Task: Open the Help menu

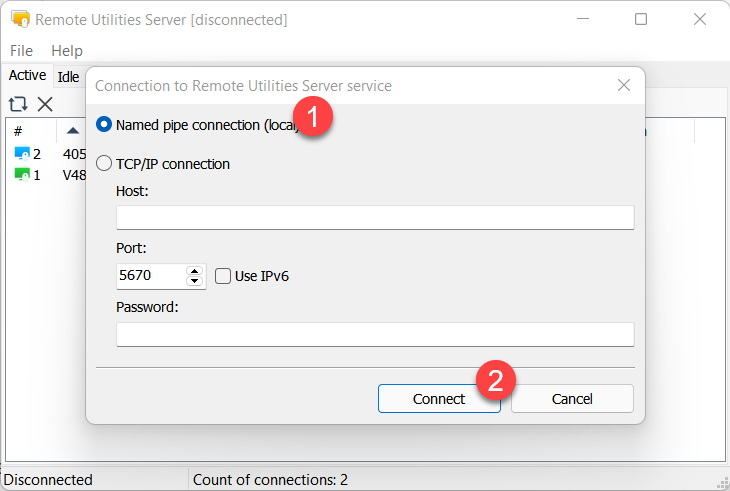Action: (x=67, y=50)
